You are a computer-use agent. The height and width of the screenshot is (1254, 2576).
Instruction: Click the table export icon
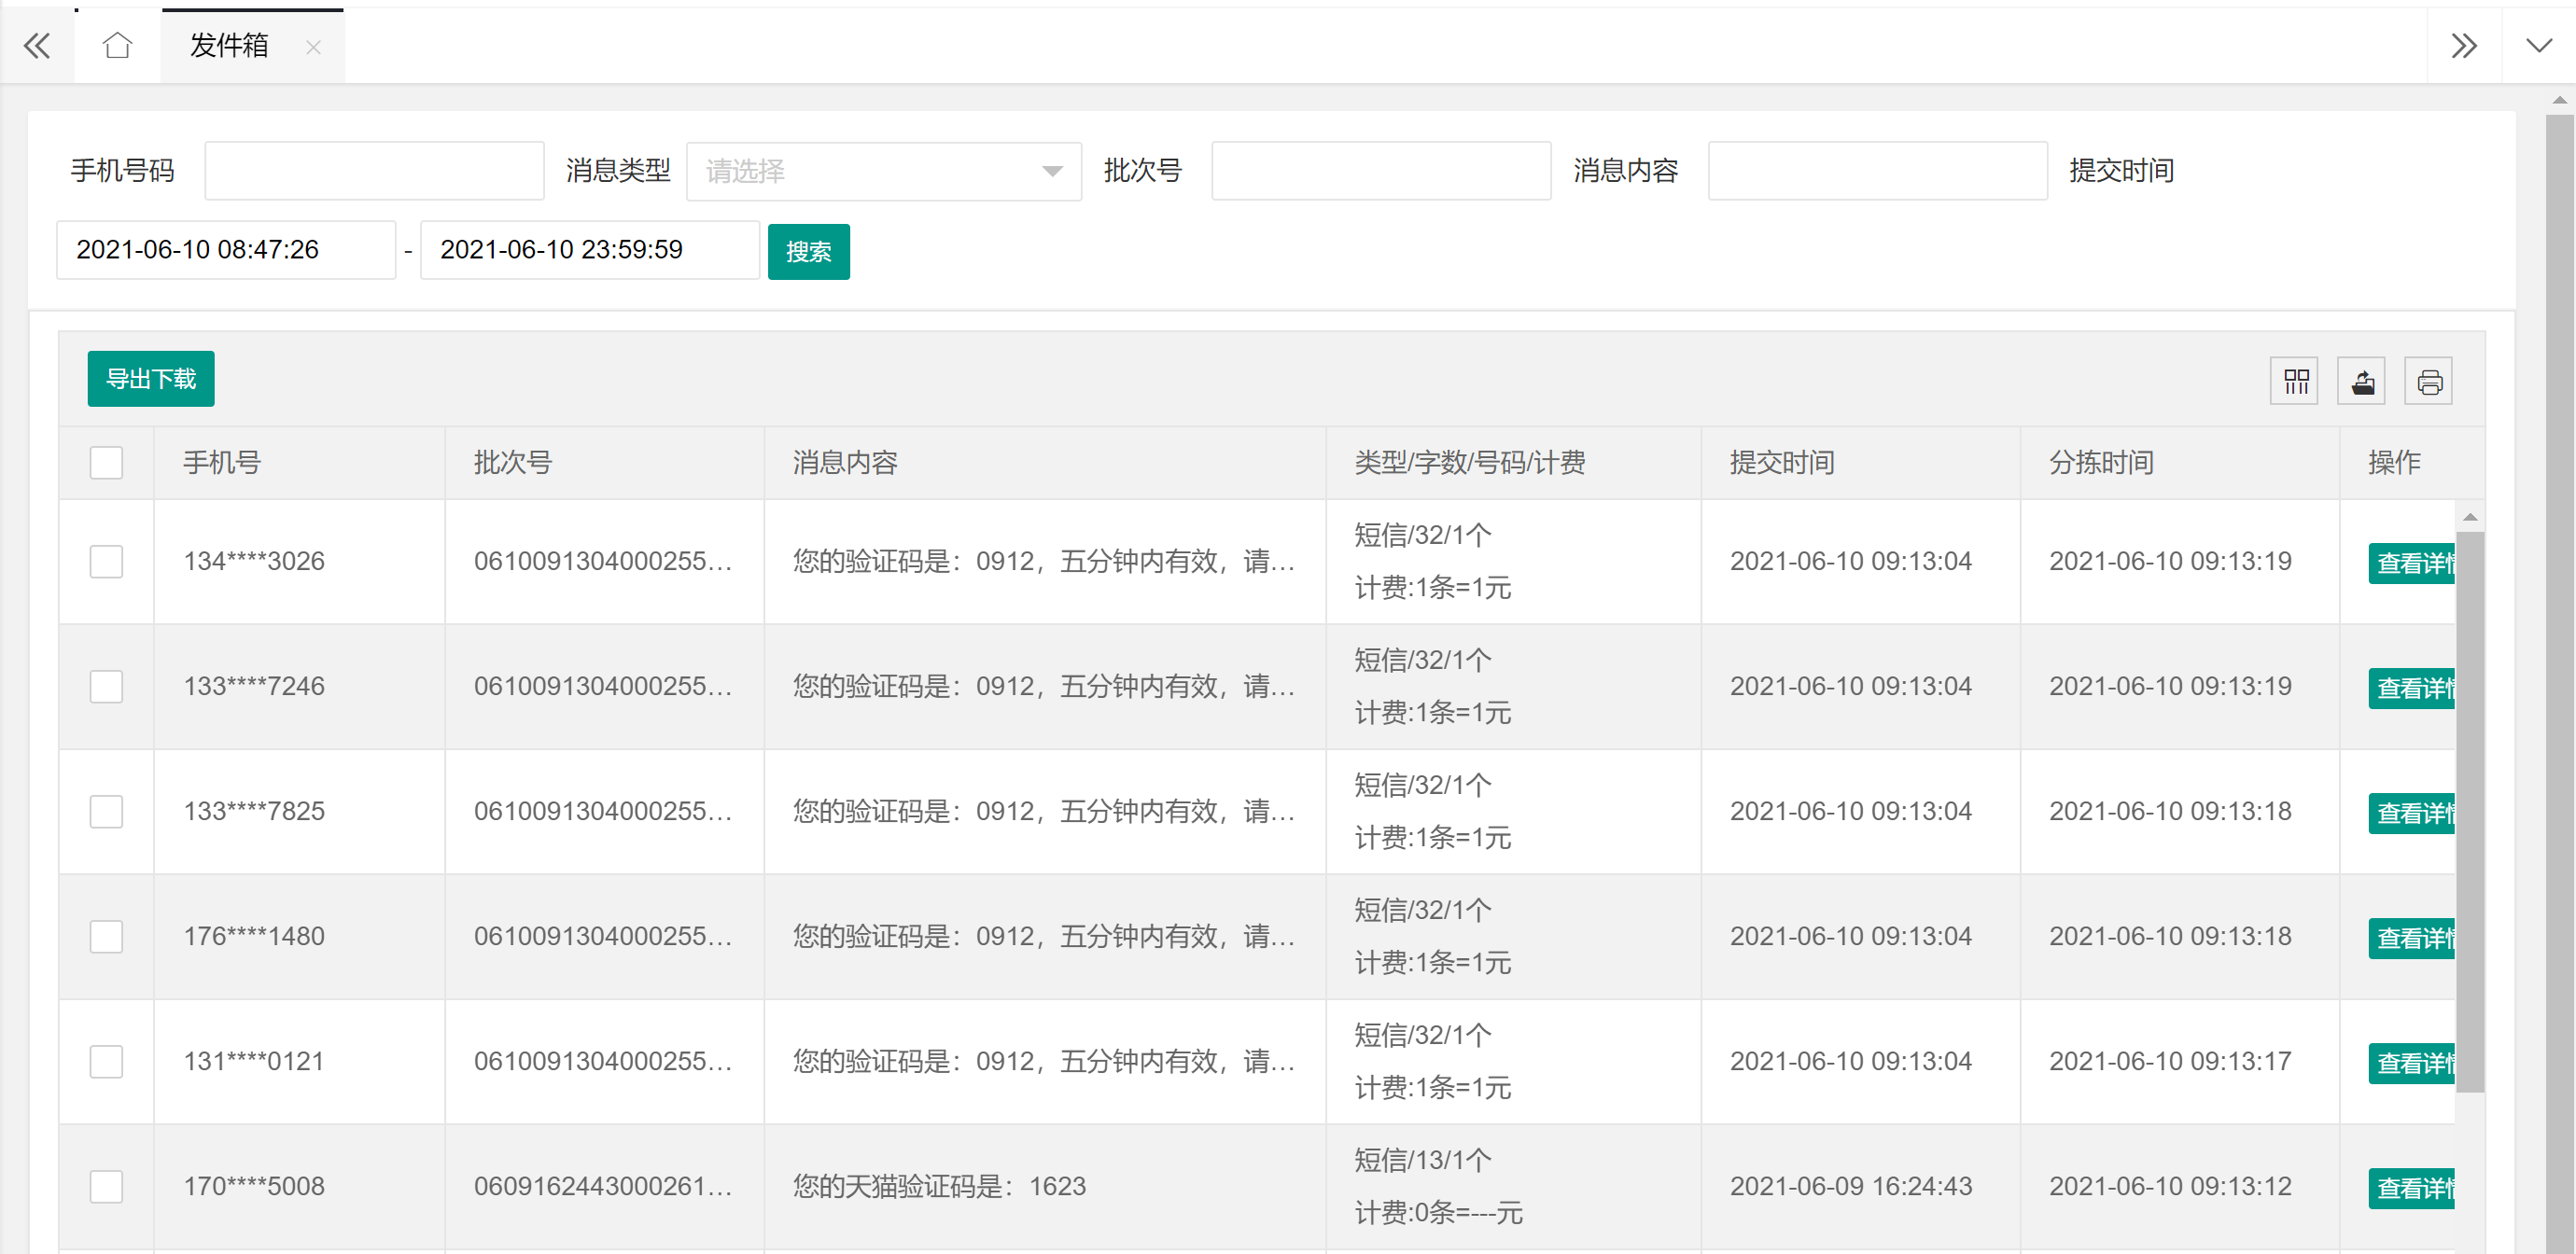[2362, 381]
